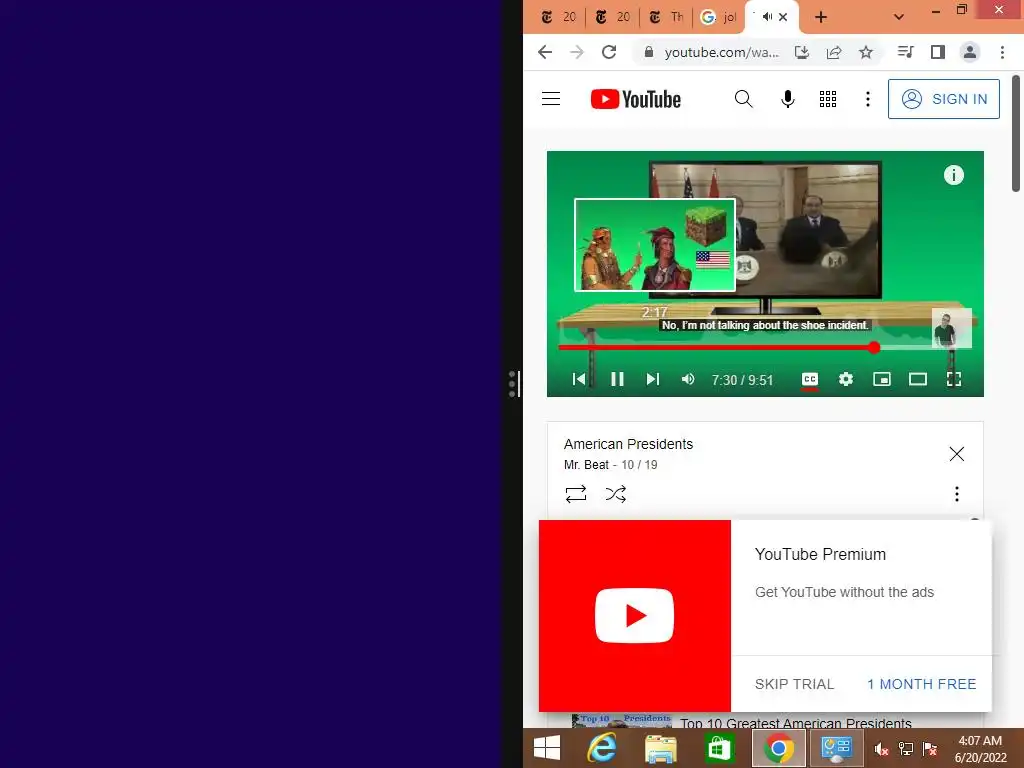Install app icon in address bar
1024x768 pixels.
point(801,52)
